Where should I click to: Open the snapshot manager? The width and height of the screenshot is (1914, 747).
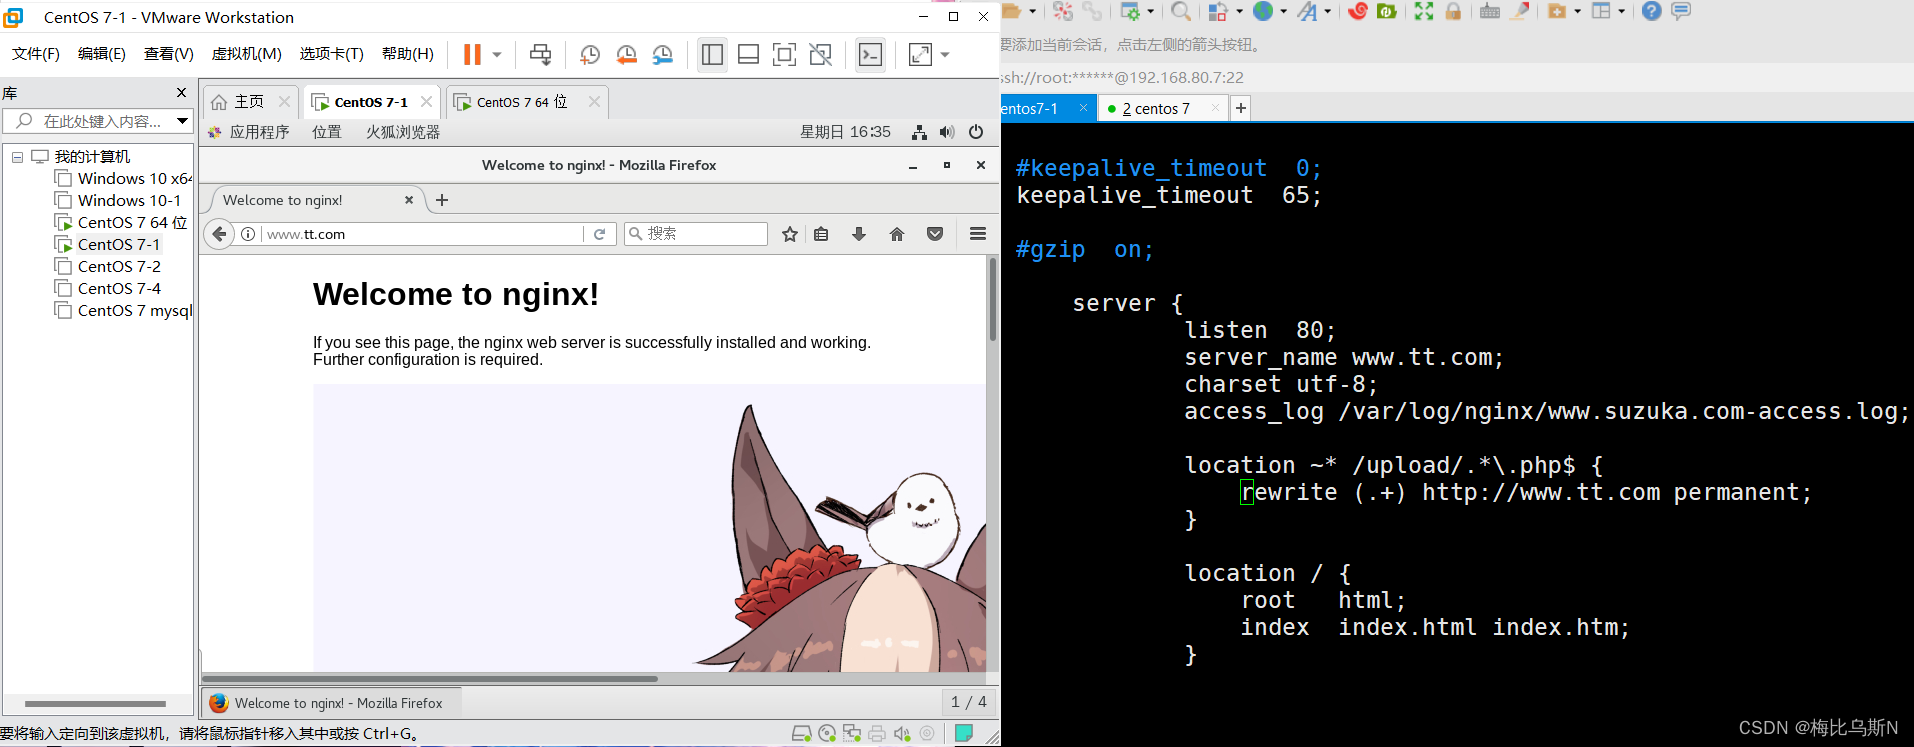point(663,55)
